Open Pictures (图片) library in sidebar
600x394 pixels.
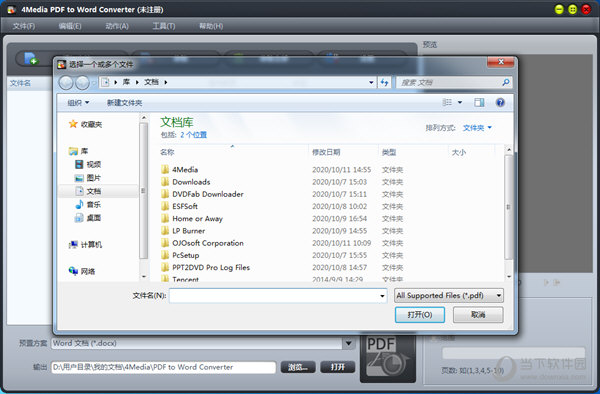88,178
